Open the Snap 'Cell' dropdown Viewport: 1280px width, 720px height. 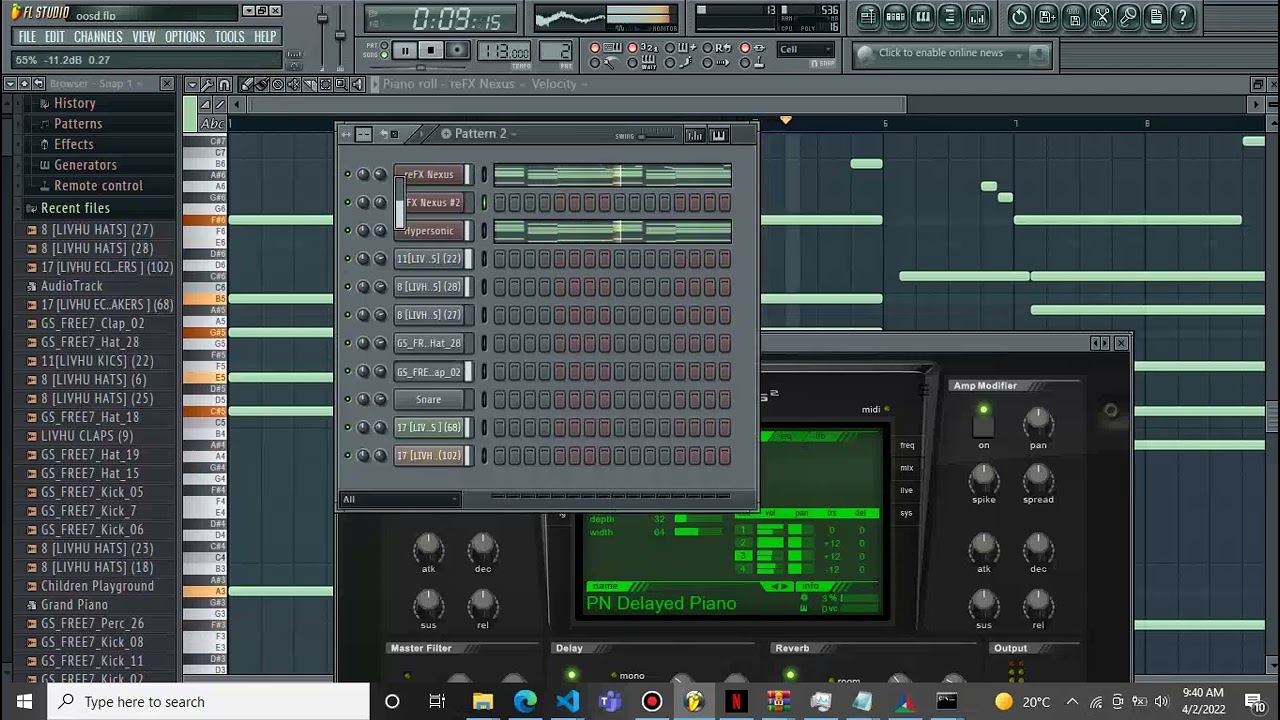(x=808, y=49)
